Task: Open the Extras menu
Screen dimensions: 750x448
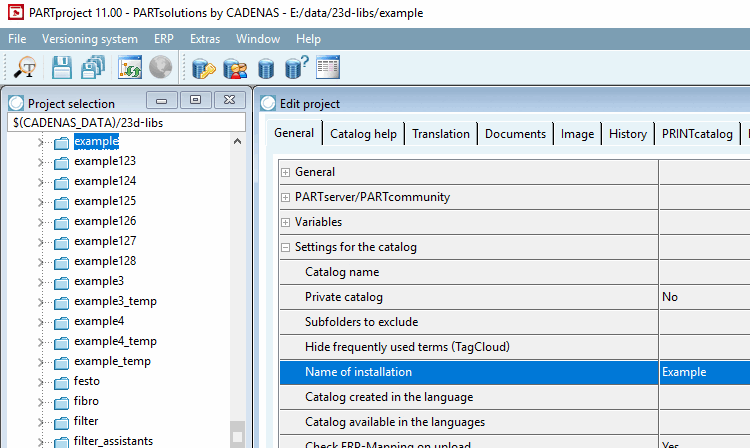Action: click(205, 39)
